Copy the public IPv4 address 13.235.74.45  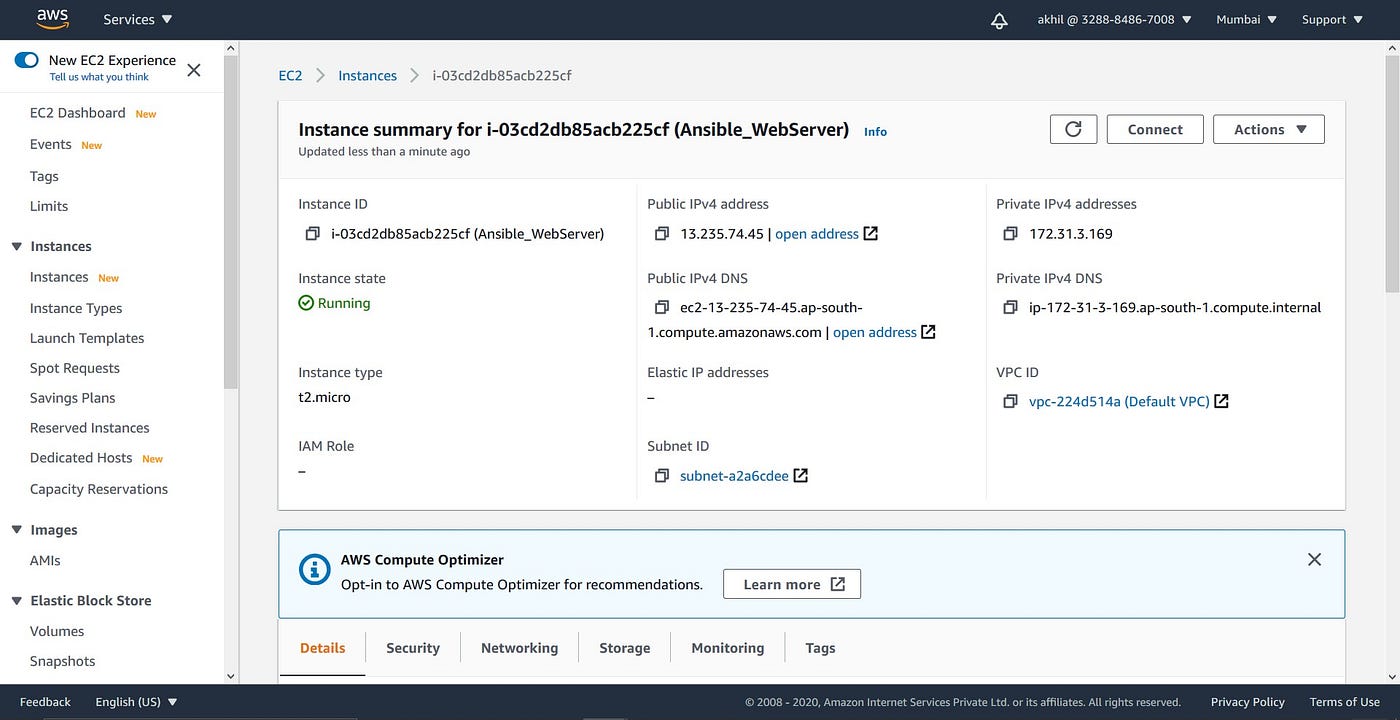click(x=661, y=234)
